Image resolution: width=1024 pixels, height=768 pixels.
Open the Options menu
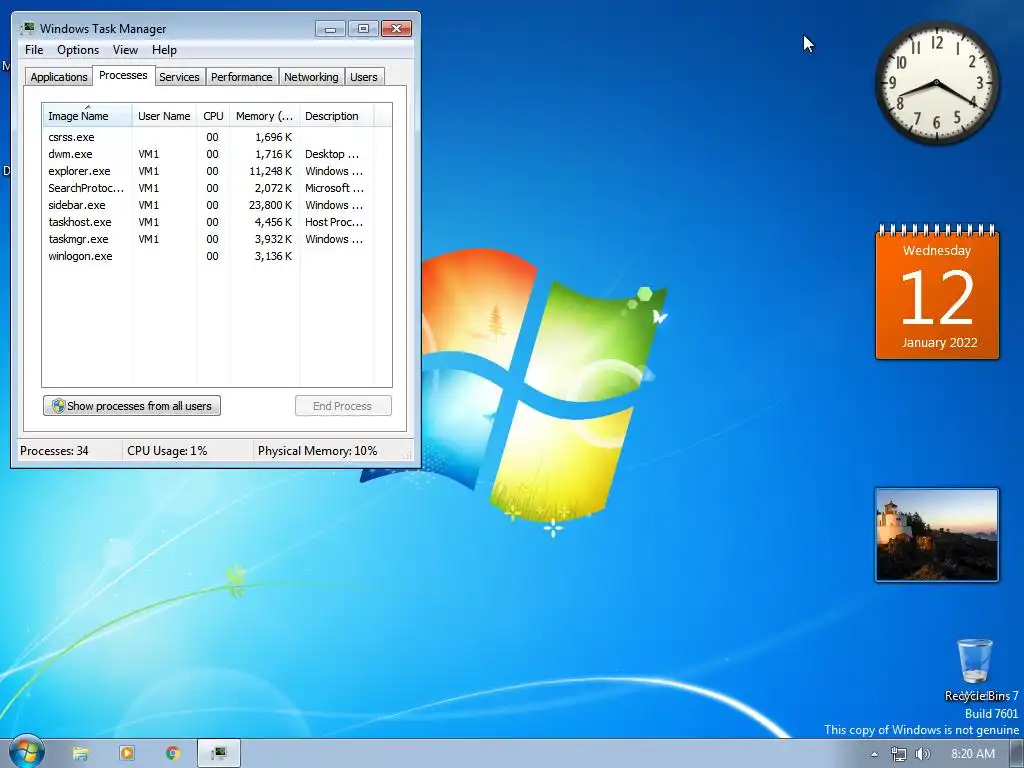[78, 50]
